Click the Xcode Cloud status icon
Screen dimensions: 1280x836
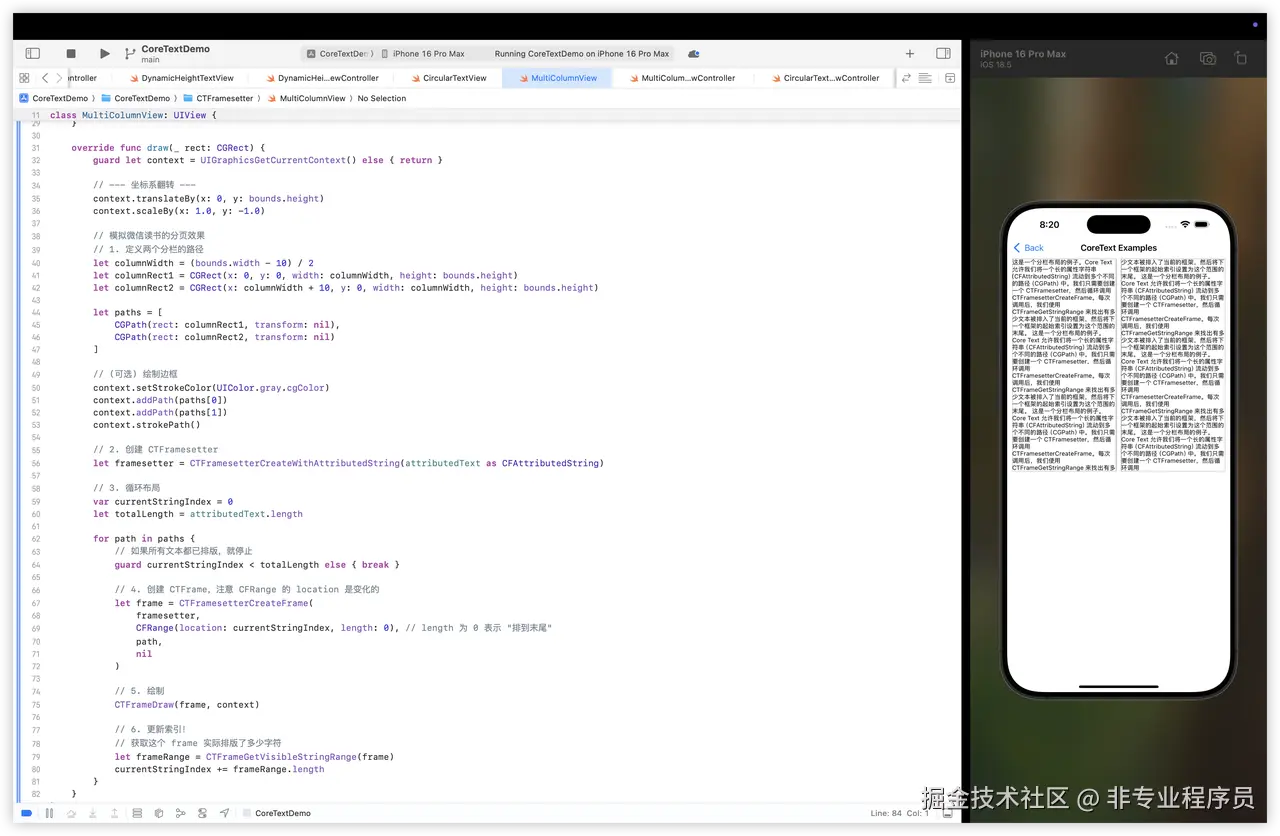coord(693,54)
